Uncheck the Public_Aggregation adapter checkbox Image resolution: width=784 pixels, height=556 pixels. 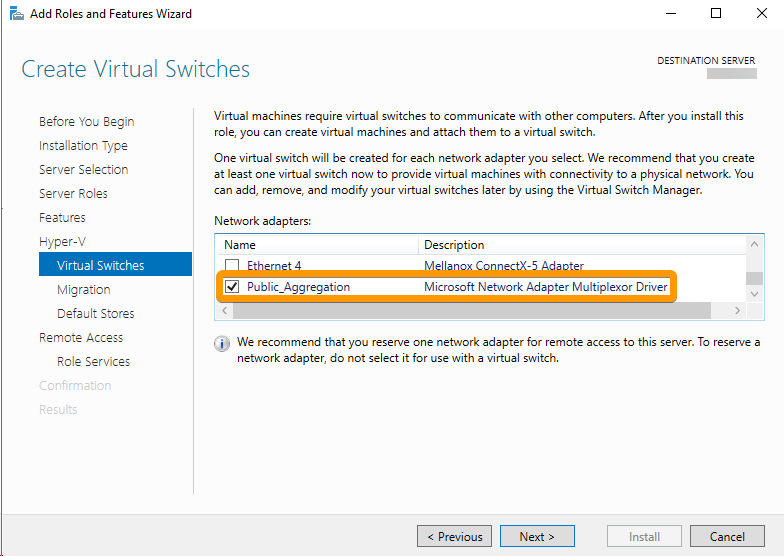232,286
